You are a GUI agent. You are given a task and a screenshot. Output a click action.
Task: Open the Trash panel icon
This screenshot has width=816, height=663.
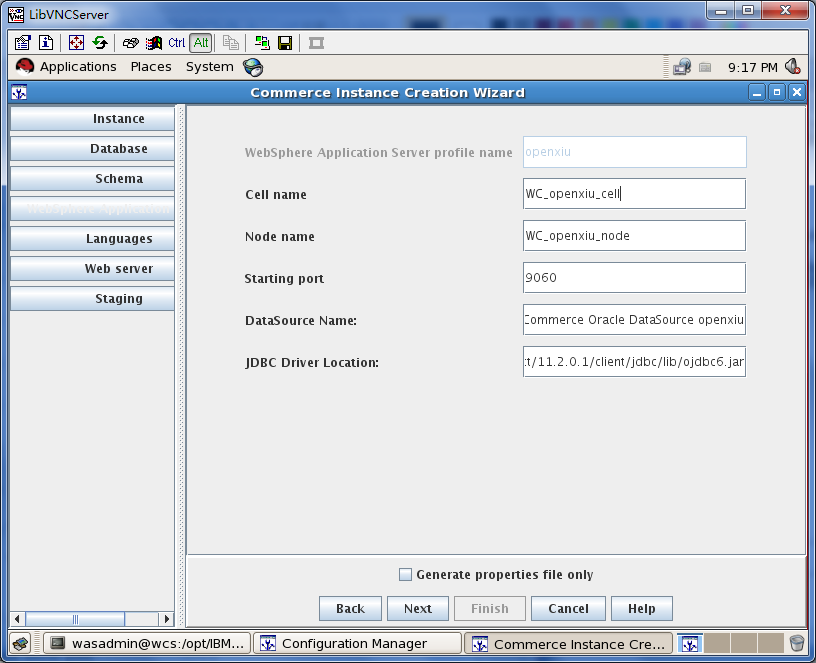pyautogui.click(x=797, y=644)
